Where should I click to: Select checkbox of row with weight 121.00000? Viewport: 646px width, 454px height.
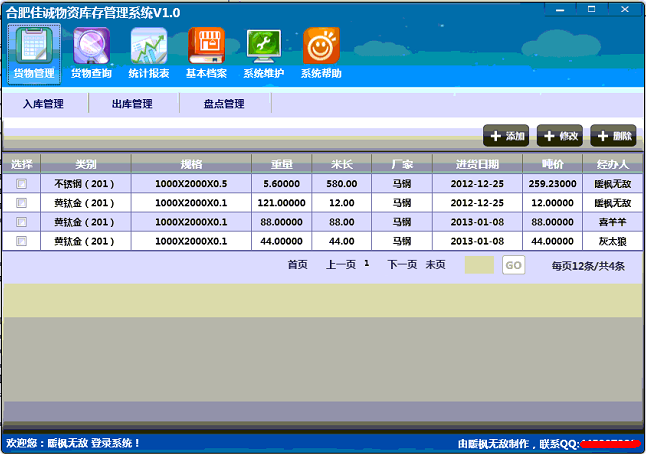pos(21,203)
